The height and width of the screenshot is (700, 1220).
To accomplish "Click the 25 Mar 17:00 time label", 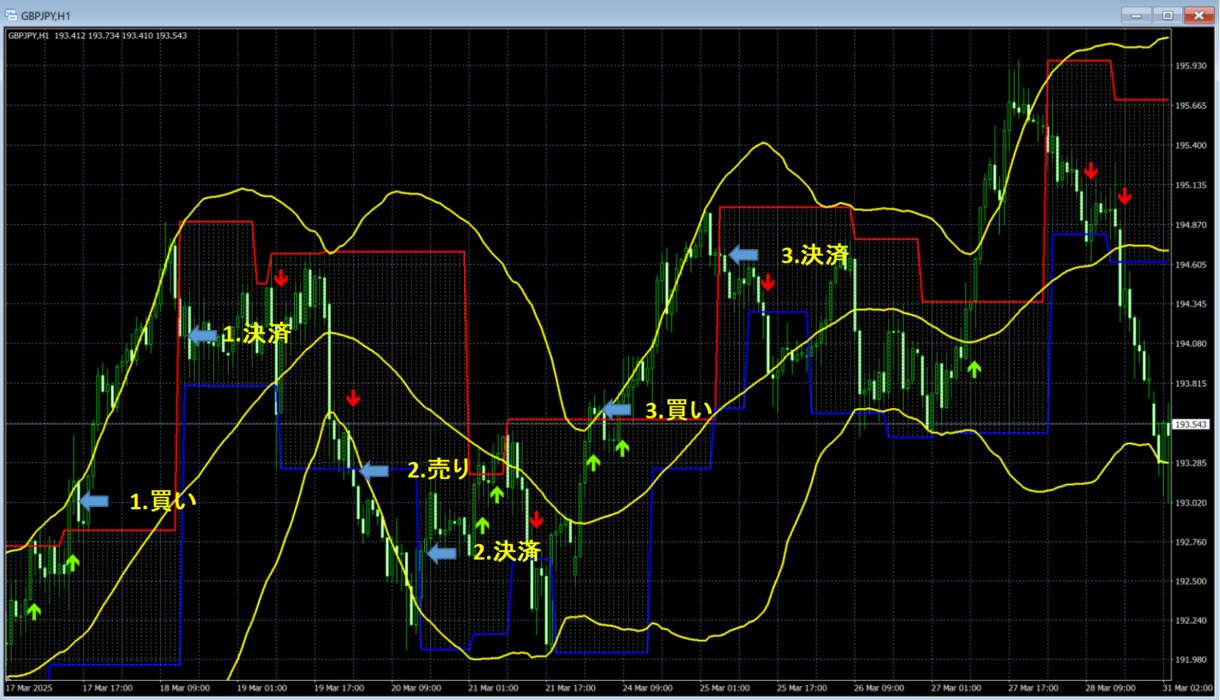I will tap(801, 689).
